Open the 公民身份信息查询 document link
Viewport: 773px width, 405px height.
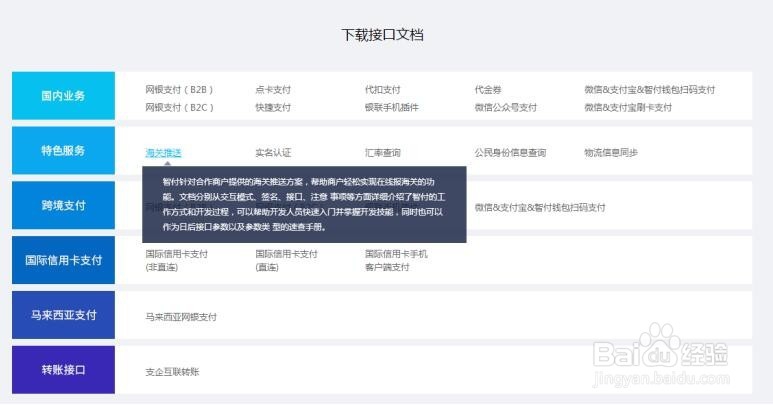click(x=510, y=153)
